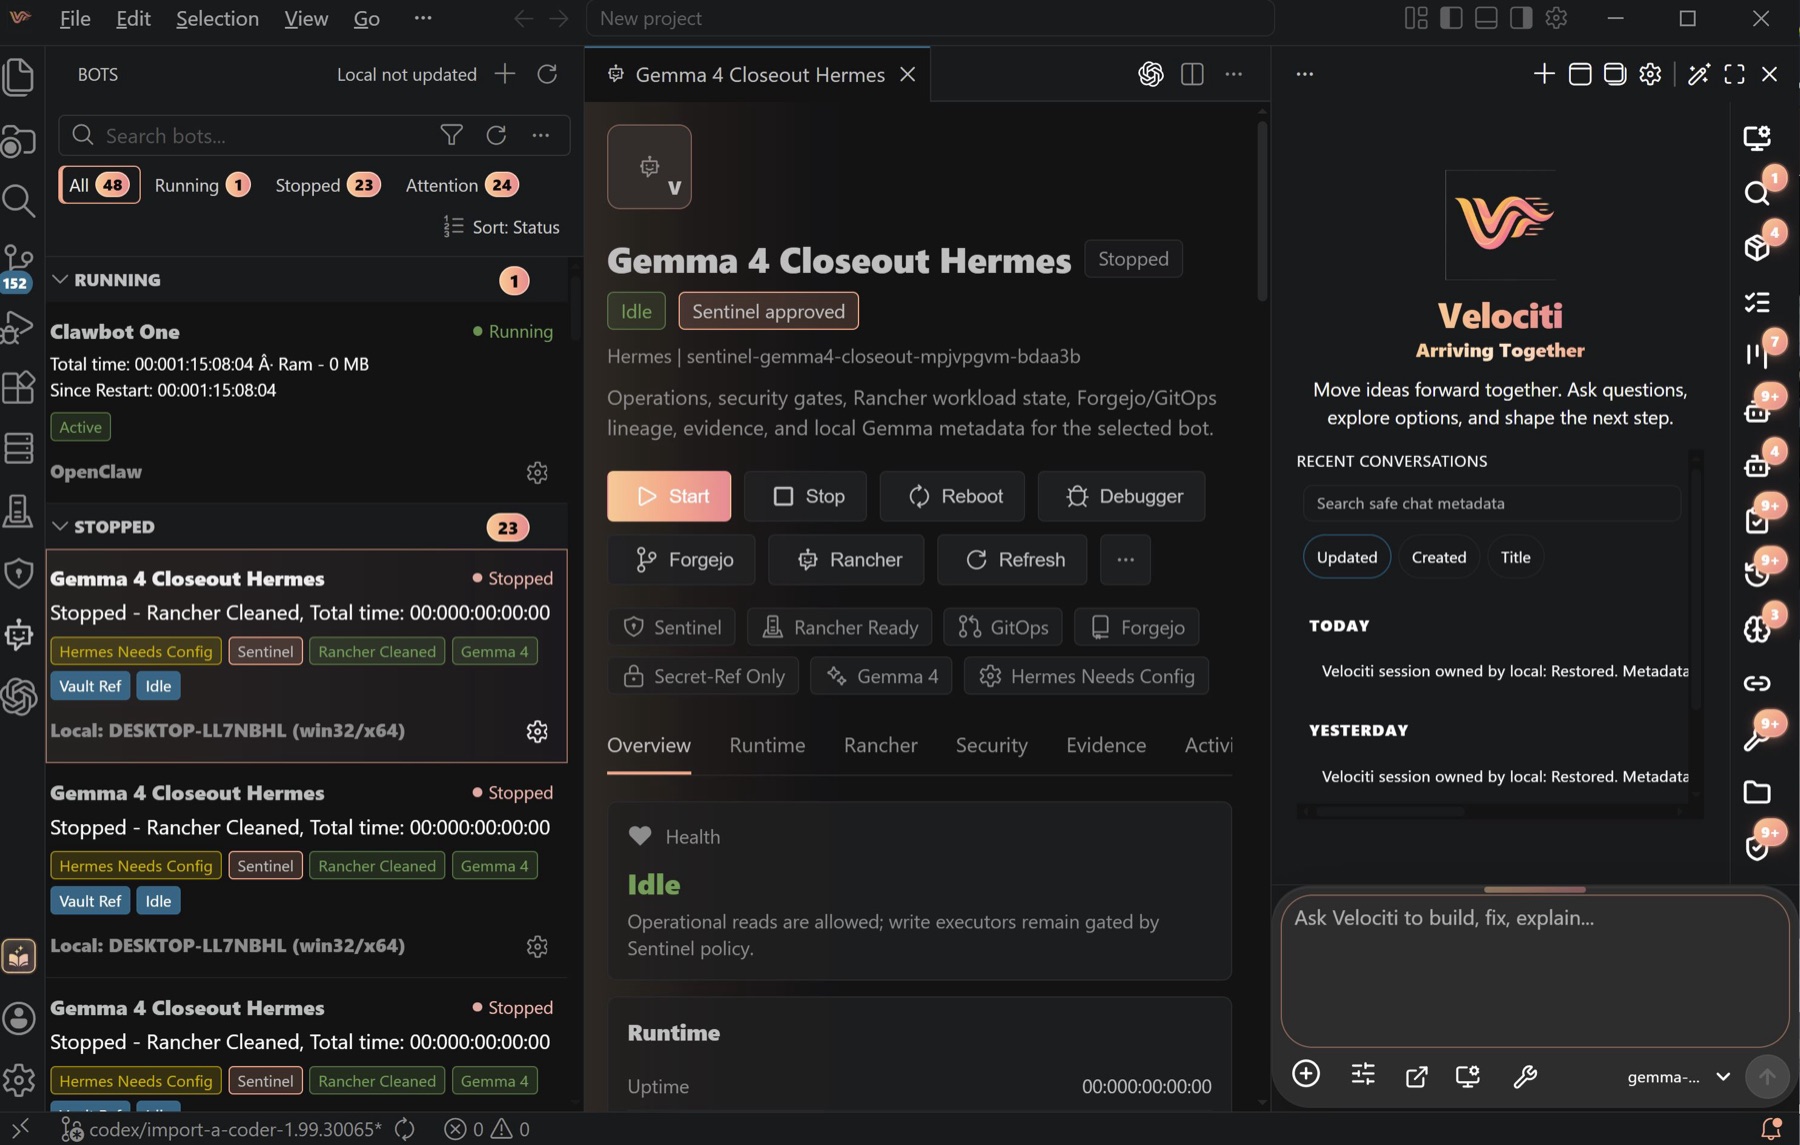1800x1145 pixels.
Task: Sort conversations by Updated
Action: click(x=1346, y=557)
